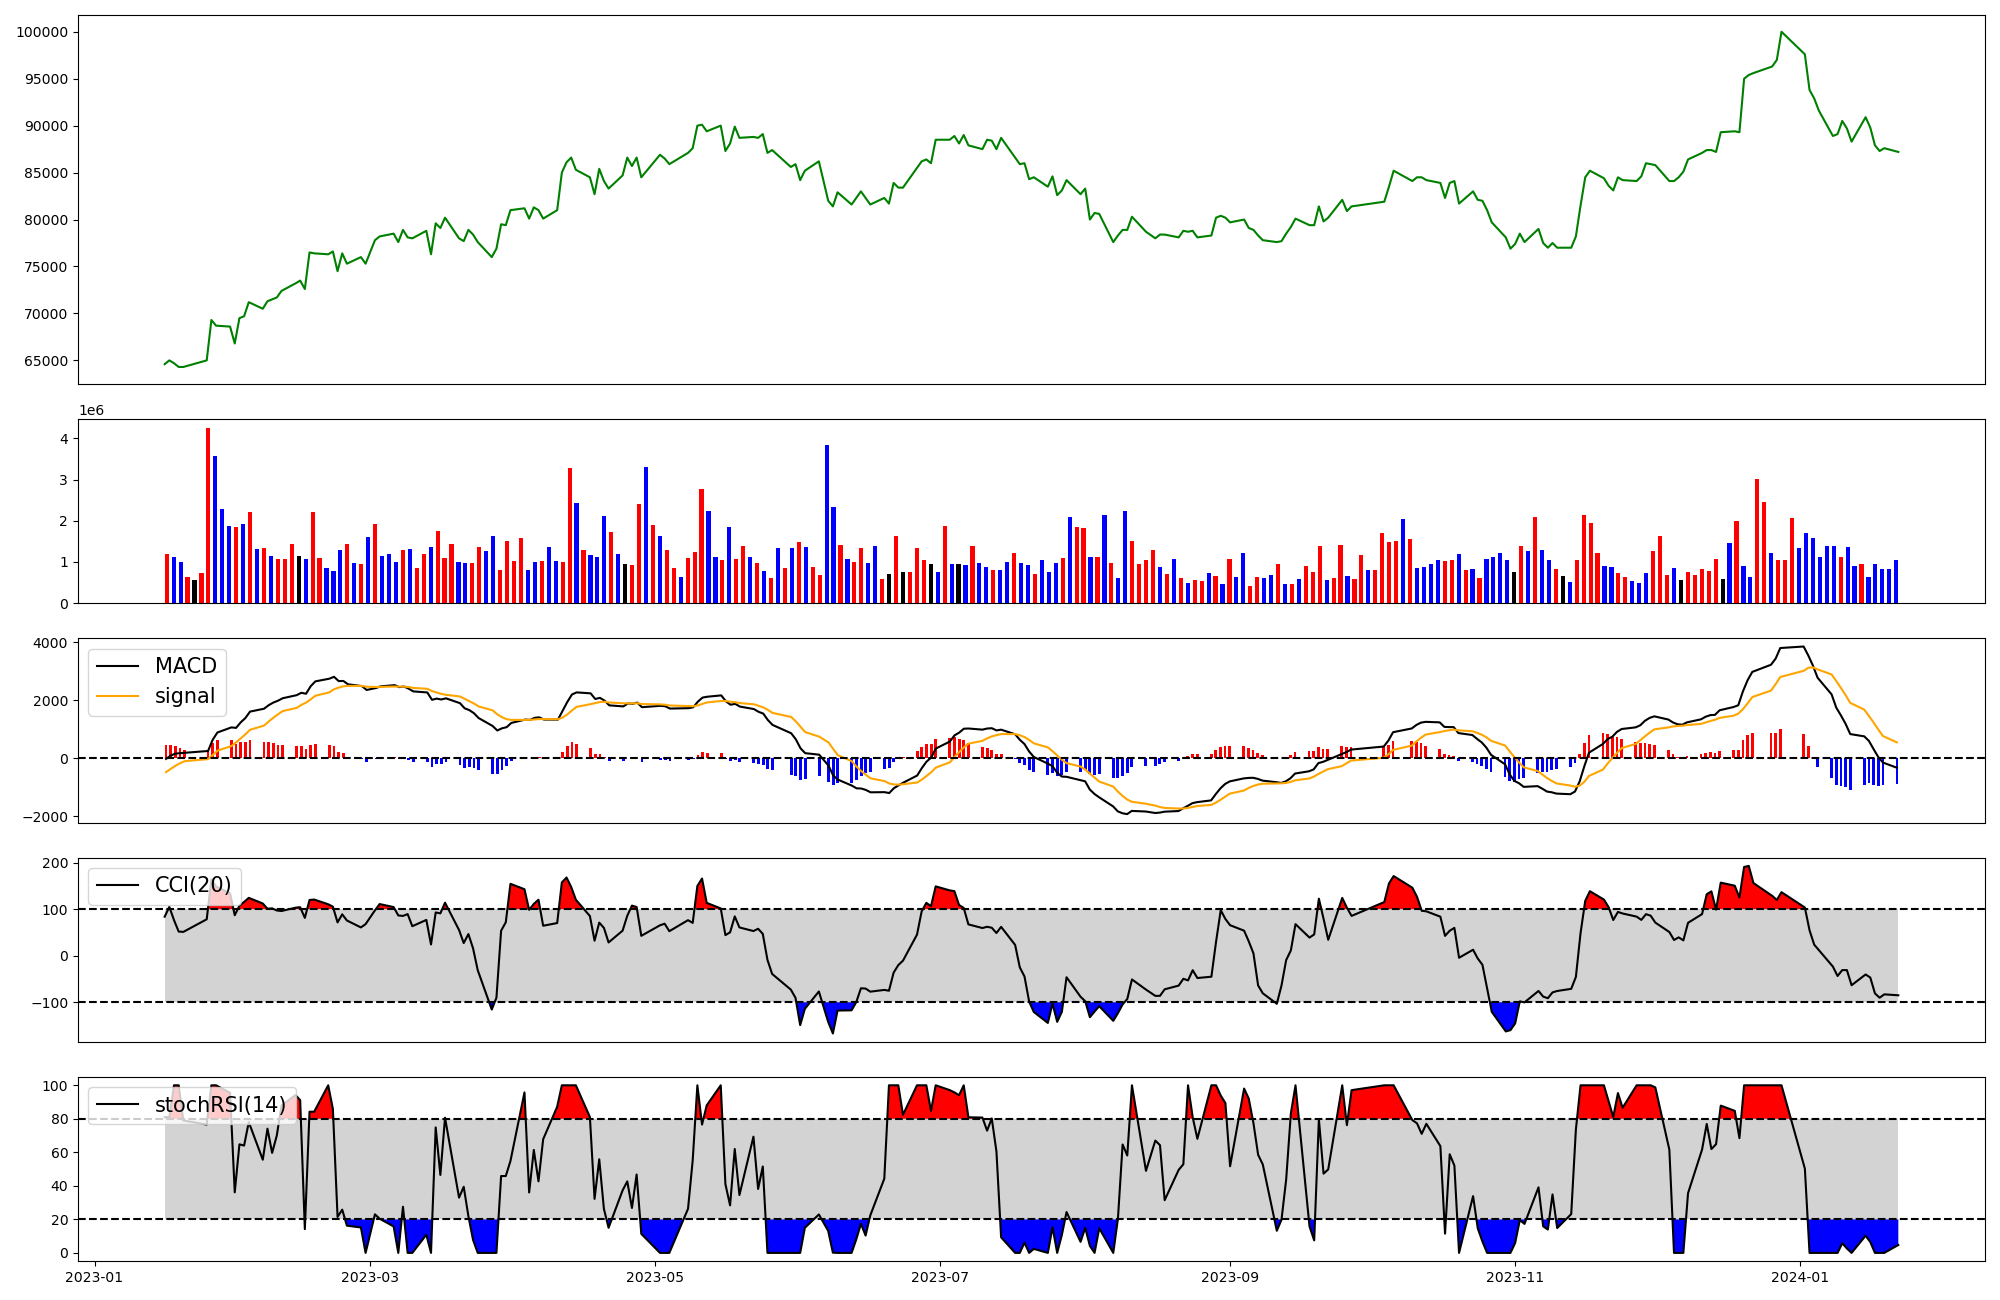Click the 100000 price axis tick label

click(42, 32)
